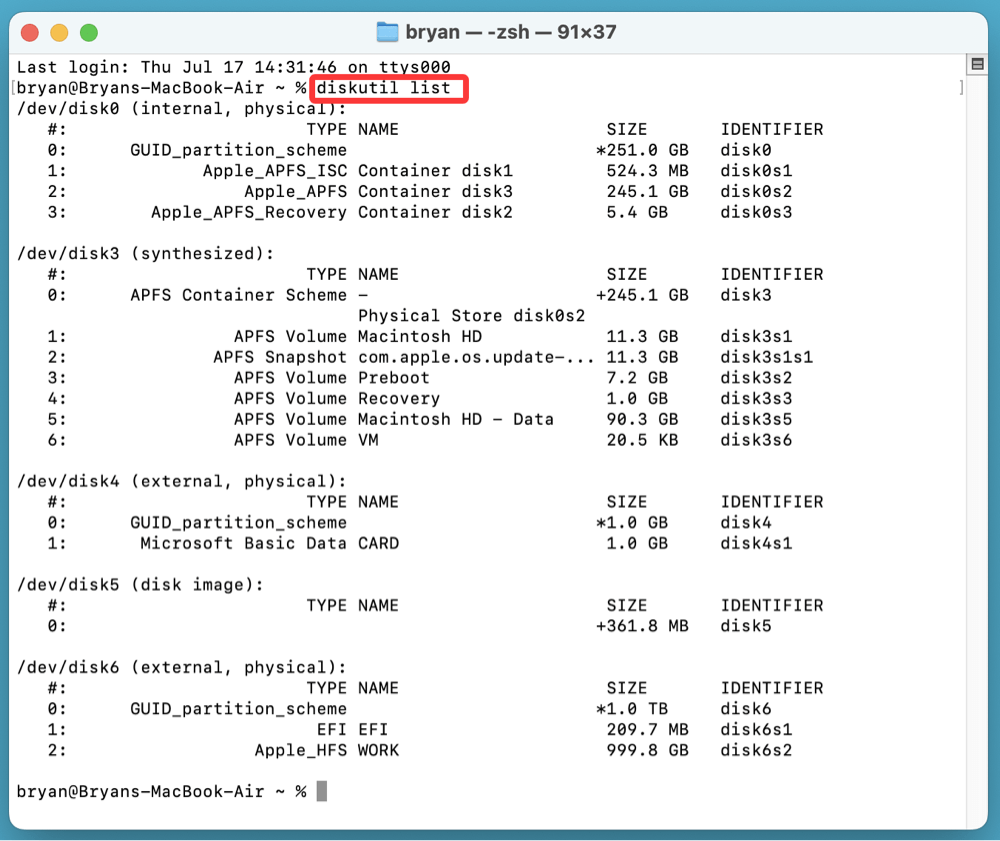Image resolution: width=1000 pixels, height=841 pixels.
Task: Open the split pane control at top right
Action: click(977, 63)
